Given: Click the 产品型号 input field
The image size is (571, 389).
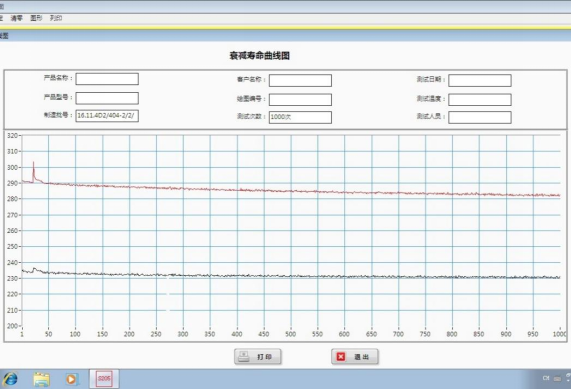Looking at the screenshot, I should [x=107, y=98].
